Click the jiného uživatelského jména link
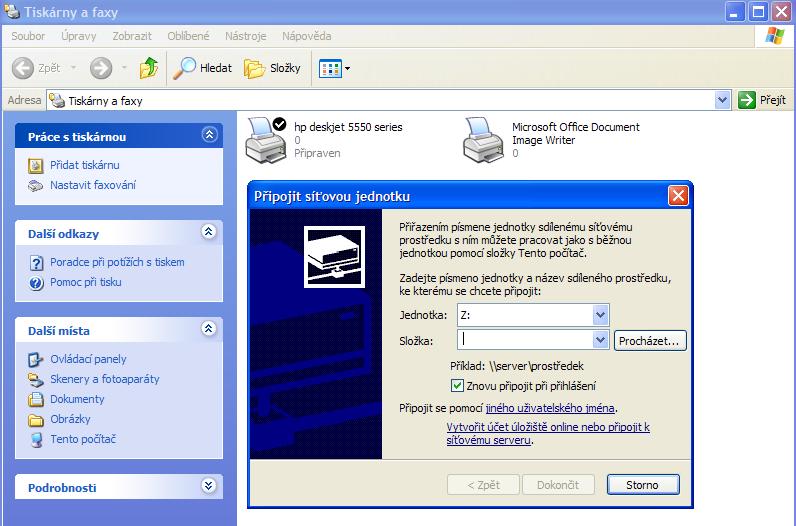This screenshot has width=796, height=526. click(x=550, y=408)
